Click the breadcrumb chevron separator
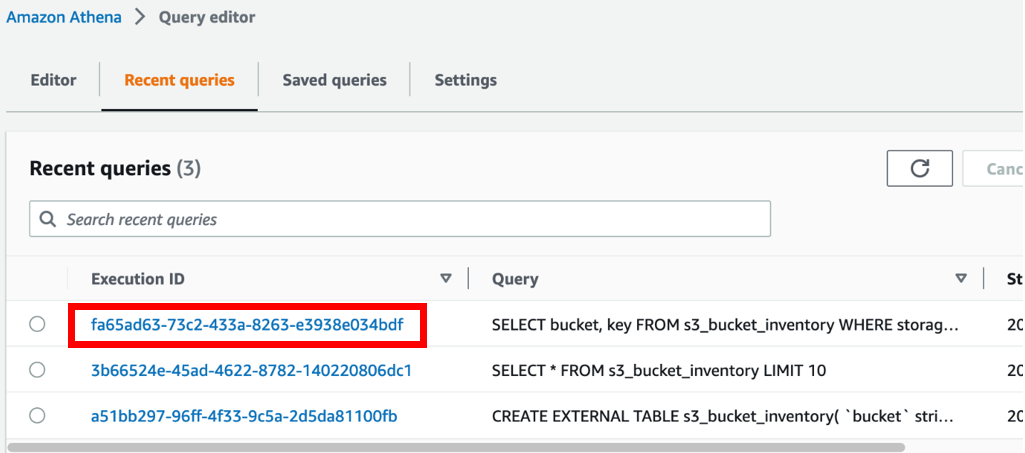 pos(140,17)
